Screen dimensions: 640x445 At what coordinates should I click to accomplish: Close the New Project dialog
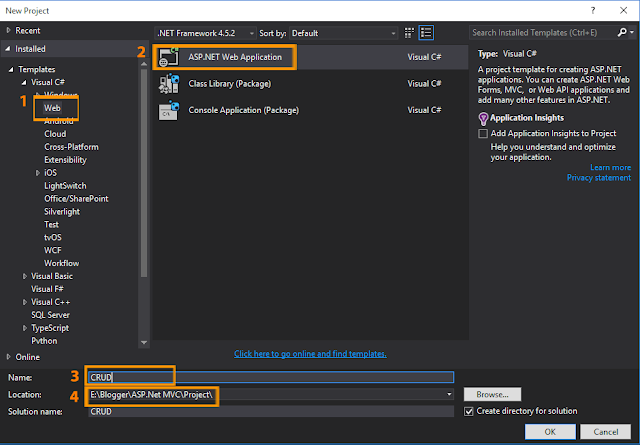tap(623, 11)
